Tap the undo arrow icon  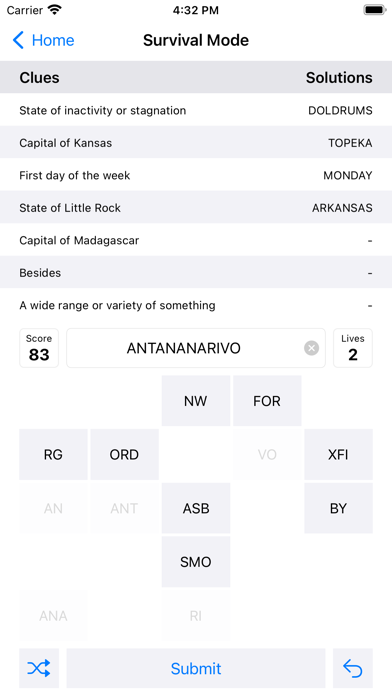353,668
